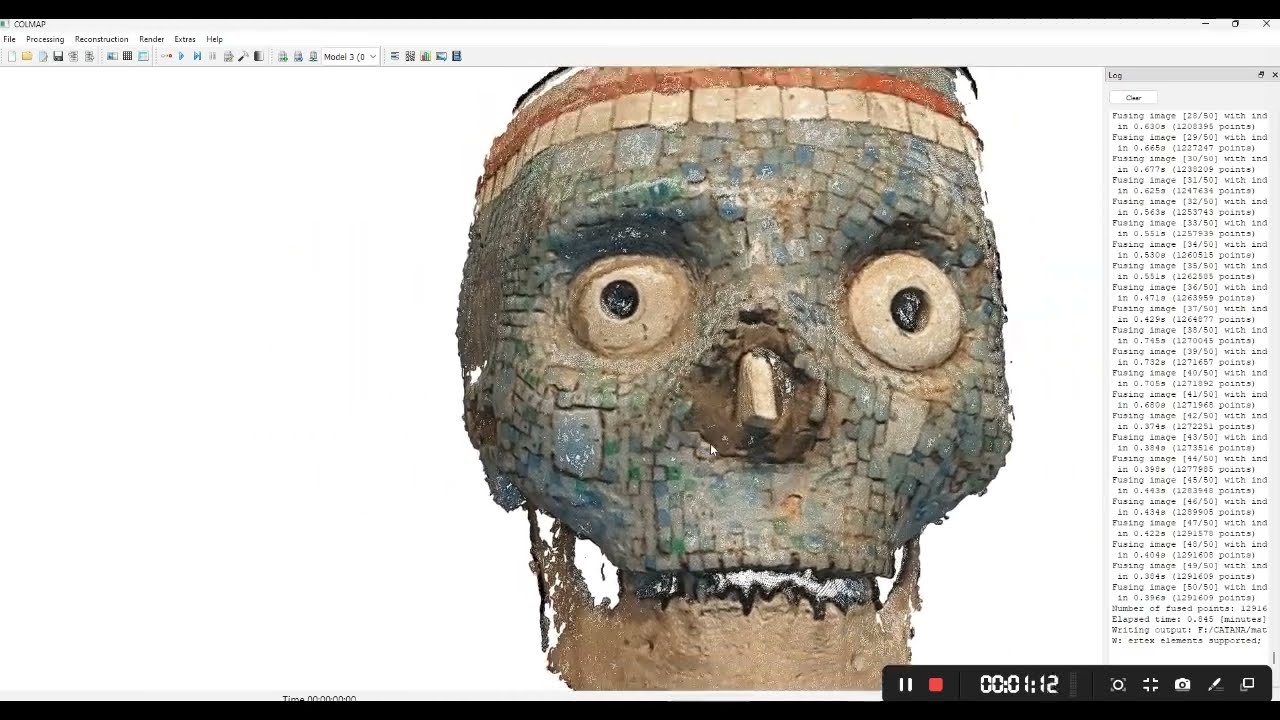This screenshot has height=720, width=1280.
Task: Open Reconstruction options icon
Action: pyautogui.click(x=228, y=57)
